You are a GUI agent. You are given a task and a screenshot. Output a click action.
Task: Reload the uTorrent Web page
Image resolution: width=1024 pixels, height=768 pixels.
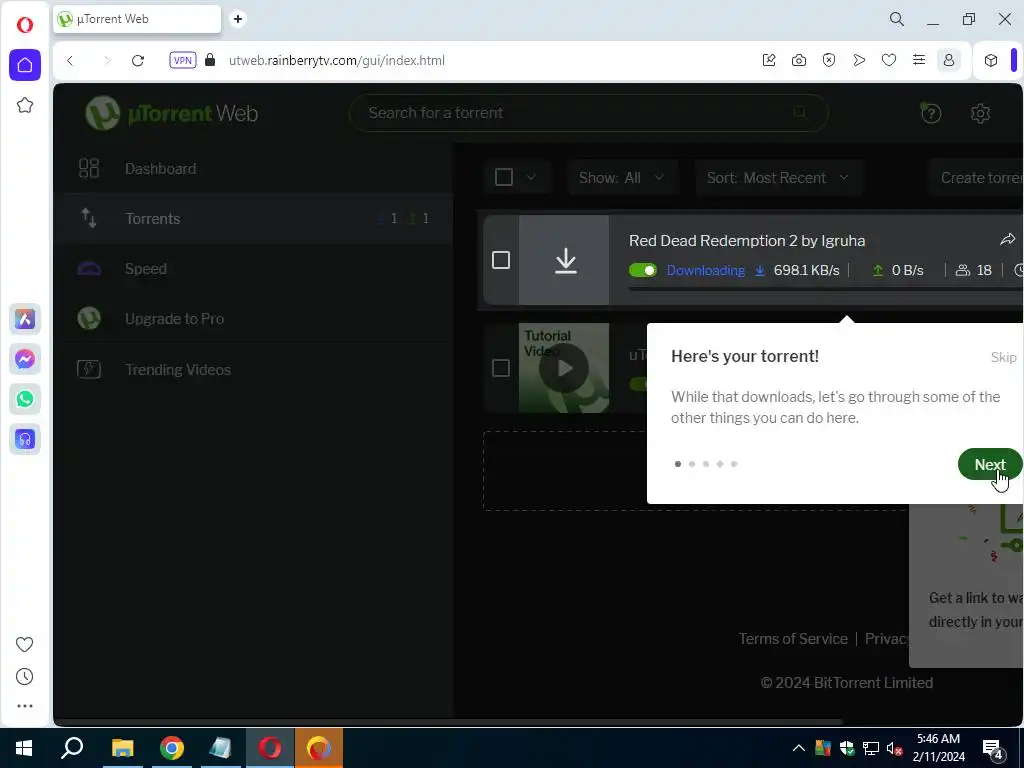point(138,61)
